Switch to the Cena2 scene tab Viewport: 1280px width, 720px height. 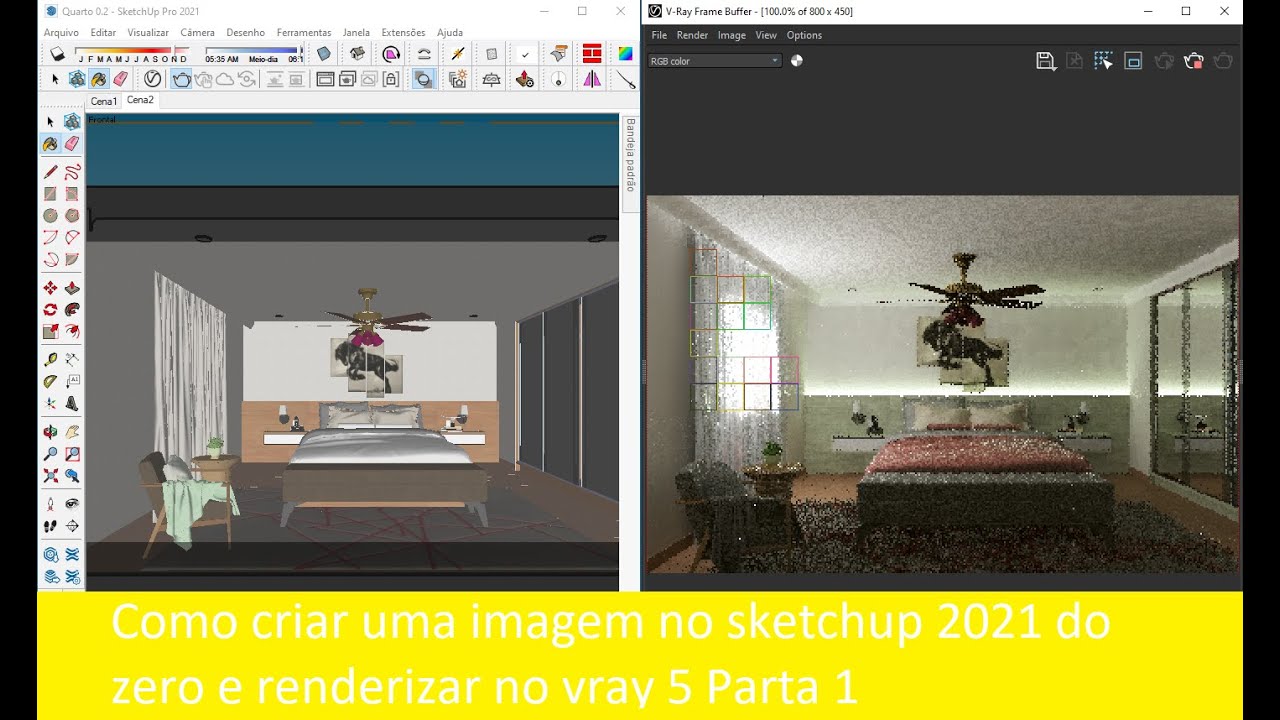140,100
